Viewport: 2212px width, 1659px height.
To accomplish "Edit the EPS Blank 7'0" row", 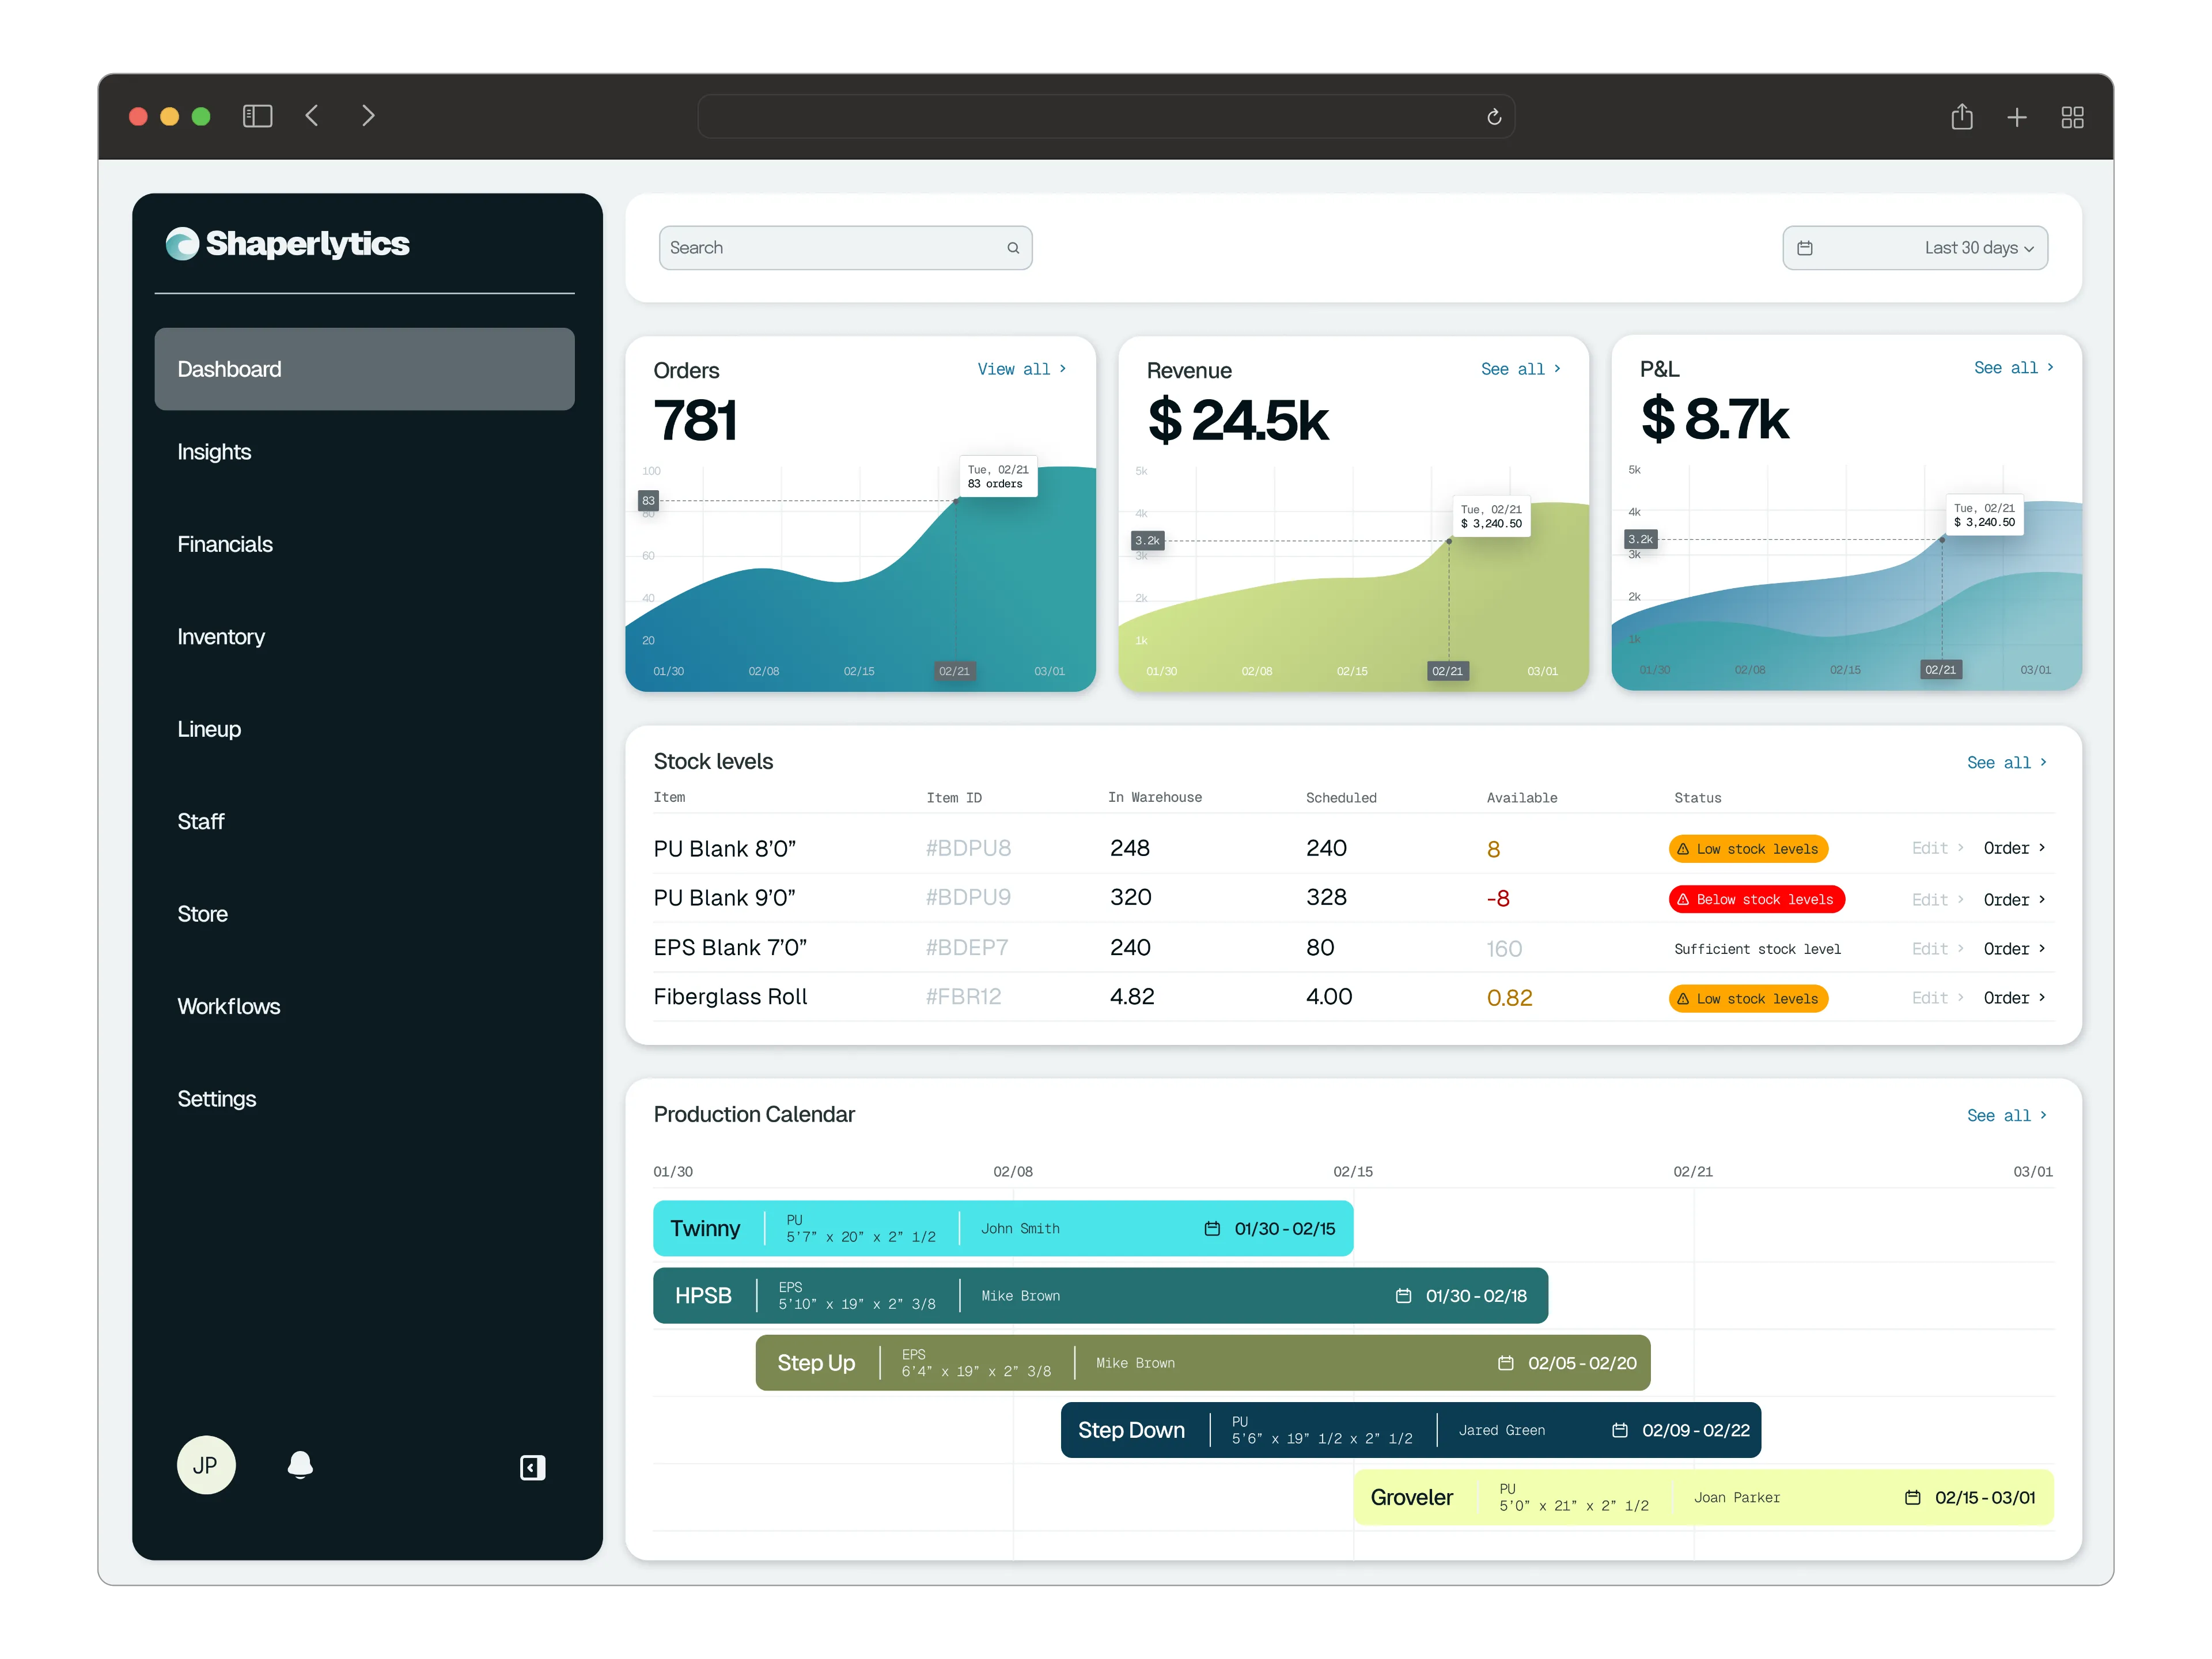I will pos(1937,948).
